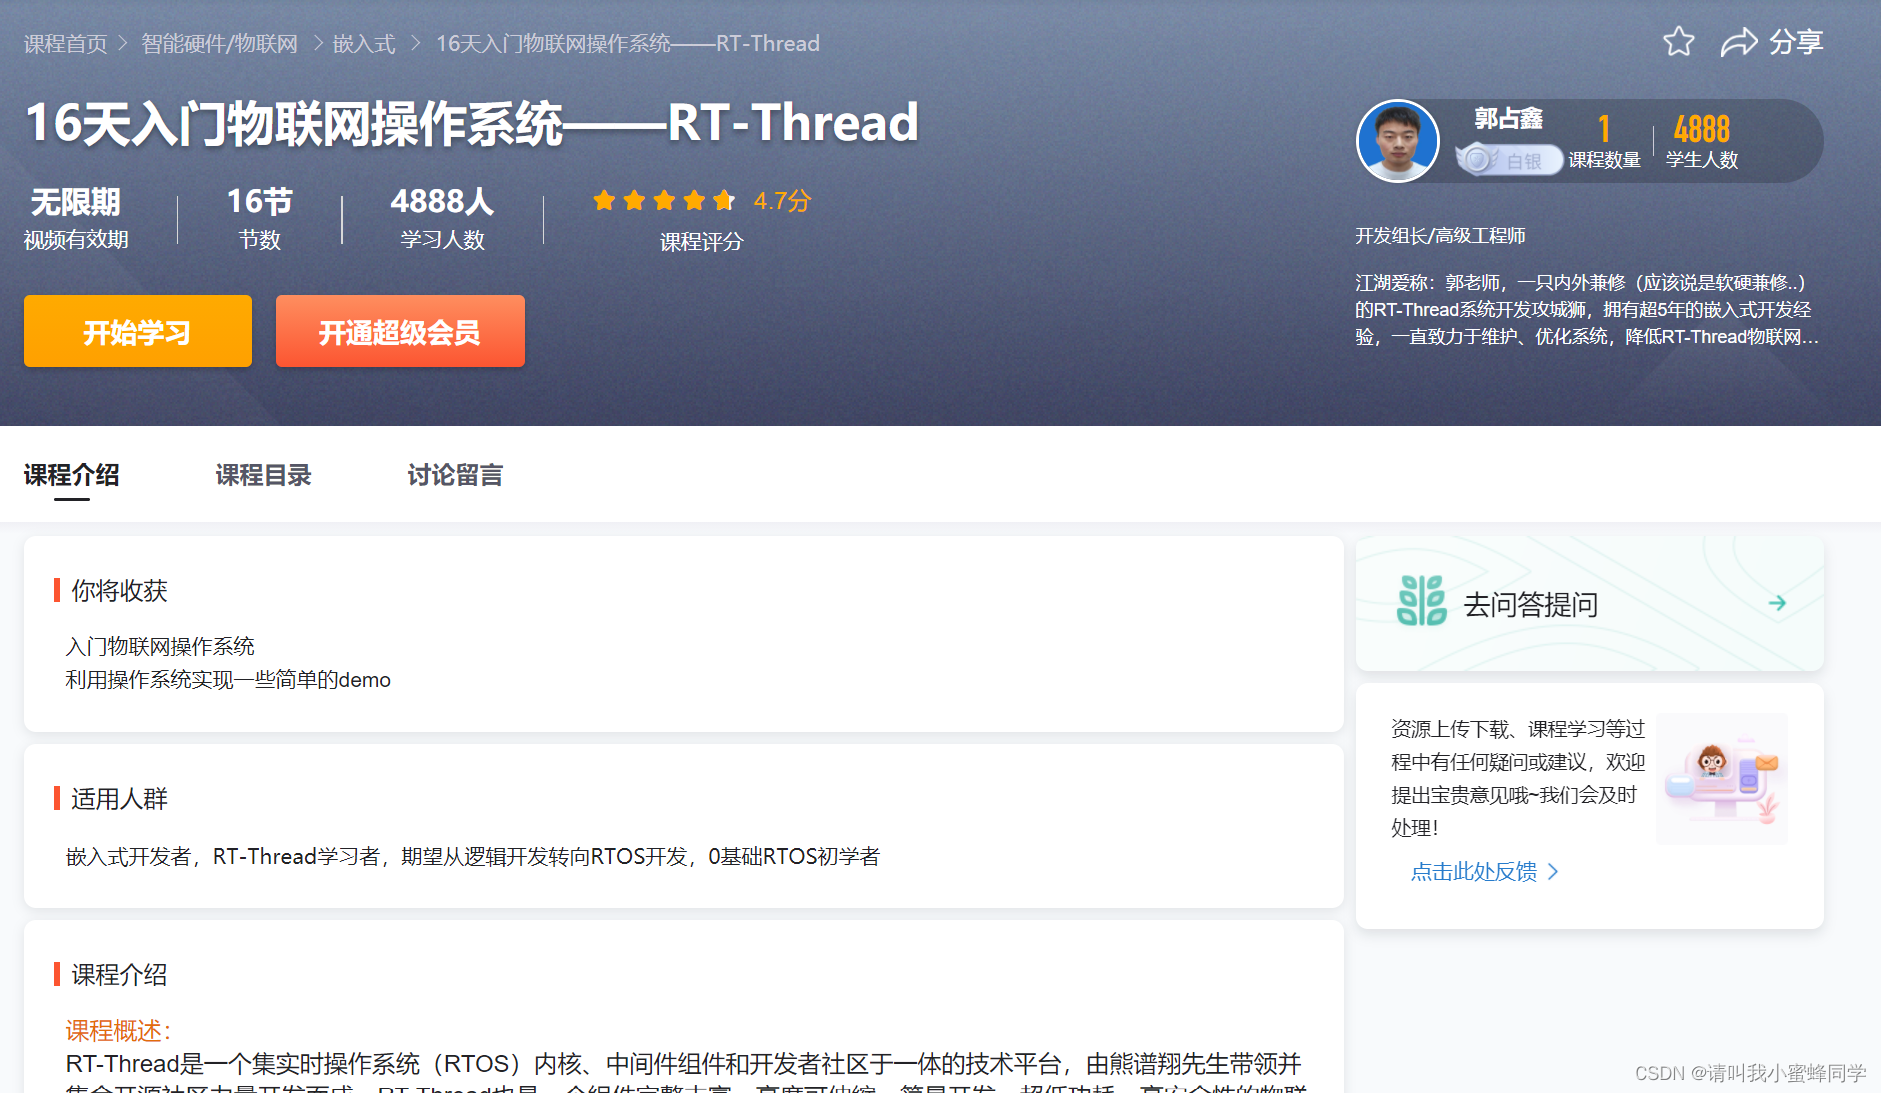Click the feedback illustration image
Viewport: 1881px width, 1093px height.
pos(1722,778)
